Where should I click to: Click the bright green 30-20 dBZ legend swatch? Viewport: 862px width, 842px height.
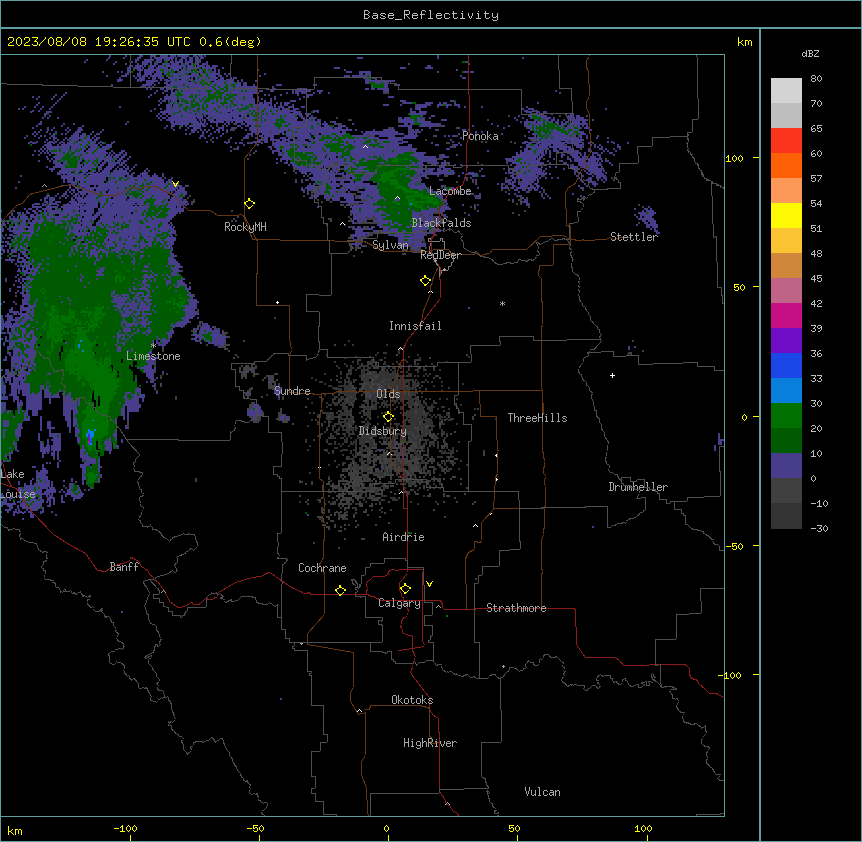(786, 416)
